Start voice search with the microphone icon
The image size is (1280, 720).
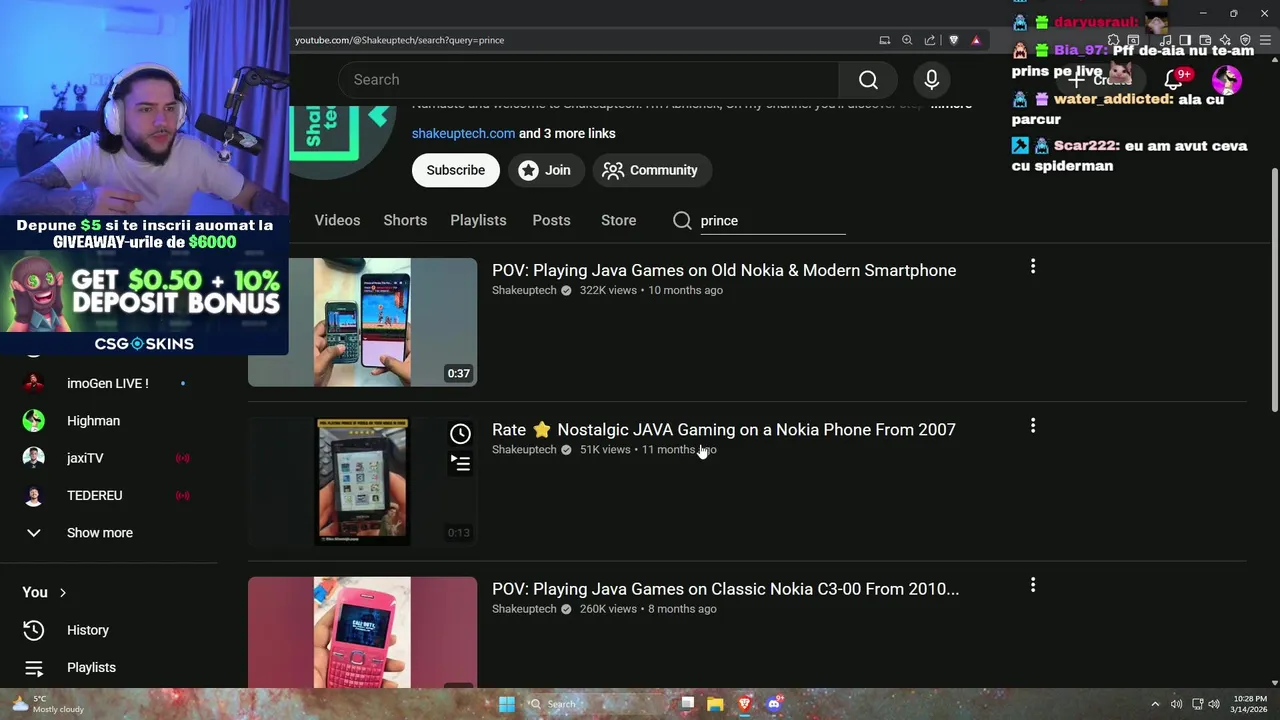[x=931, y=80]
